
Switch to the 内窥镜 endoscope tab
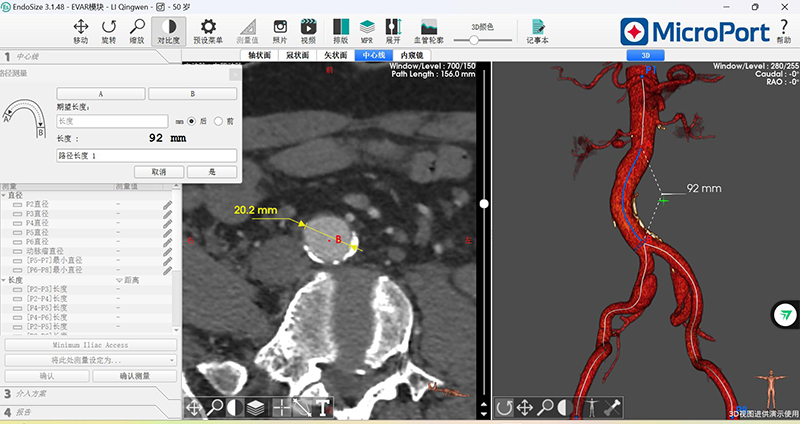coord(411,55)
